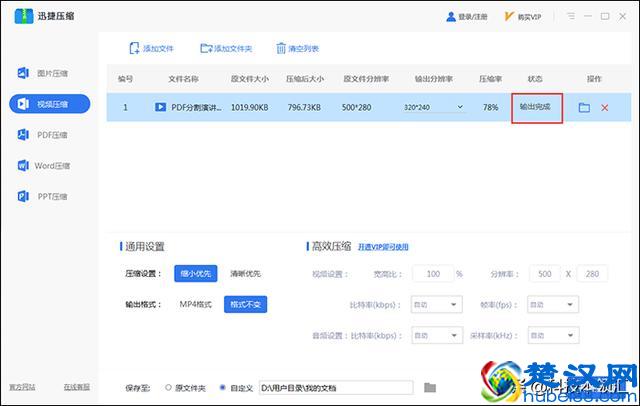Open output folder icon in the file row
The width and height of the screenshot is (640, 406).
pyautogui.click(x=584, y=107)
